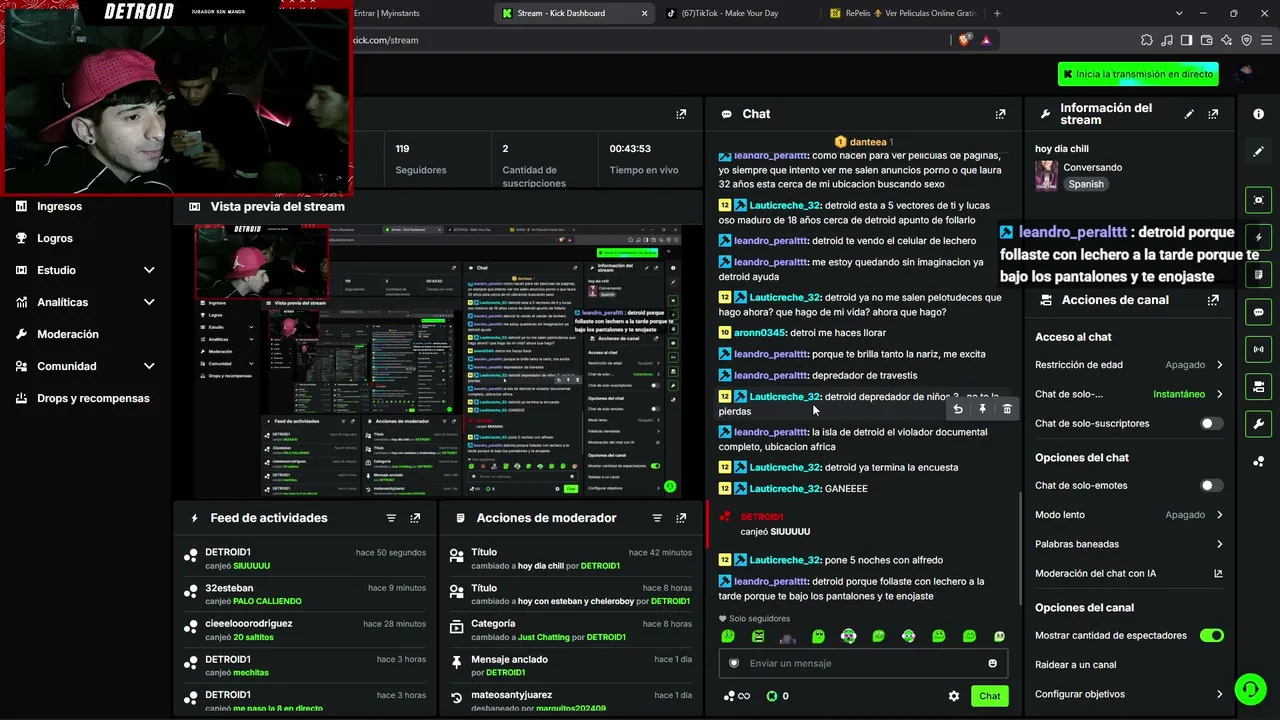Filter the Acciones de moderador list
The height and width of the screenshot is (720, 1280).
(x=657, y=518)
